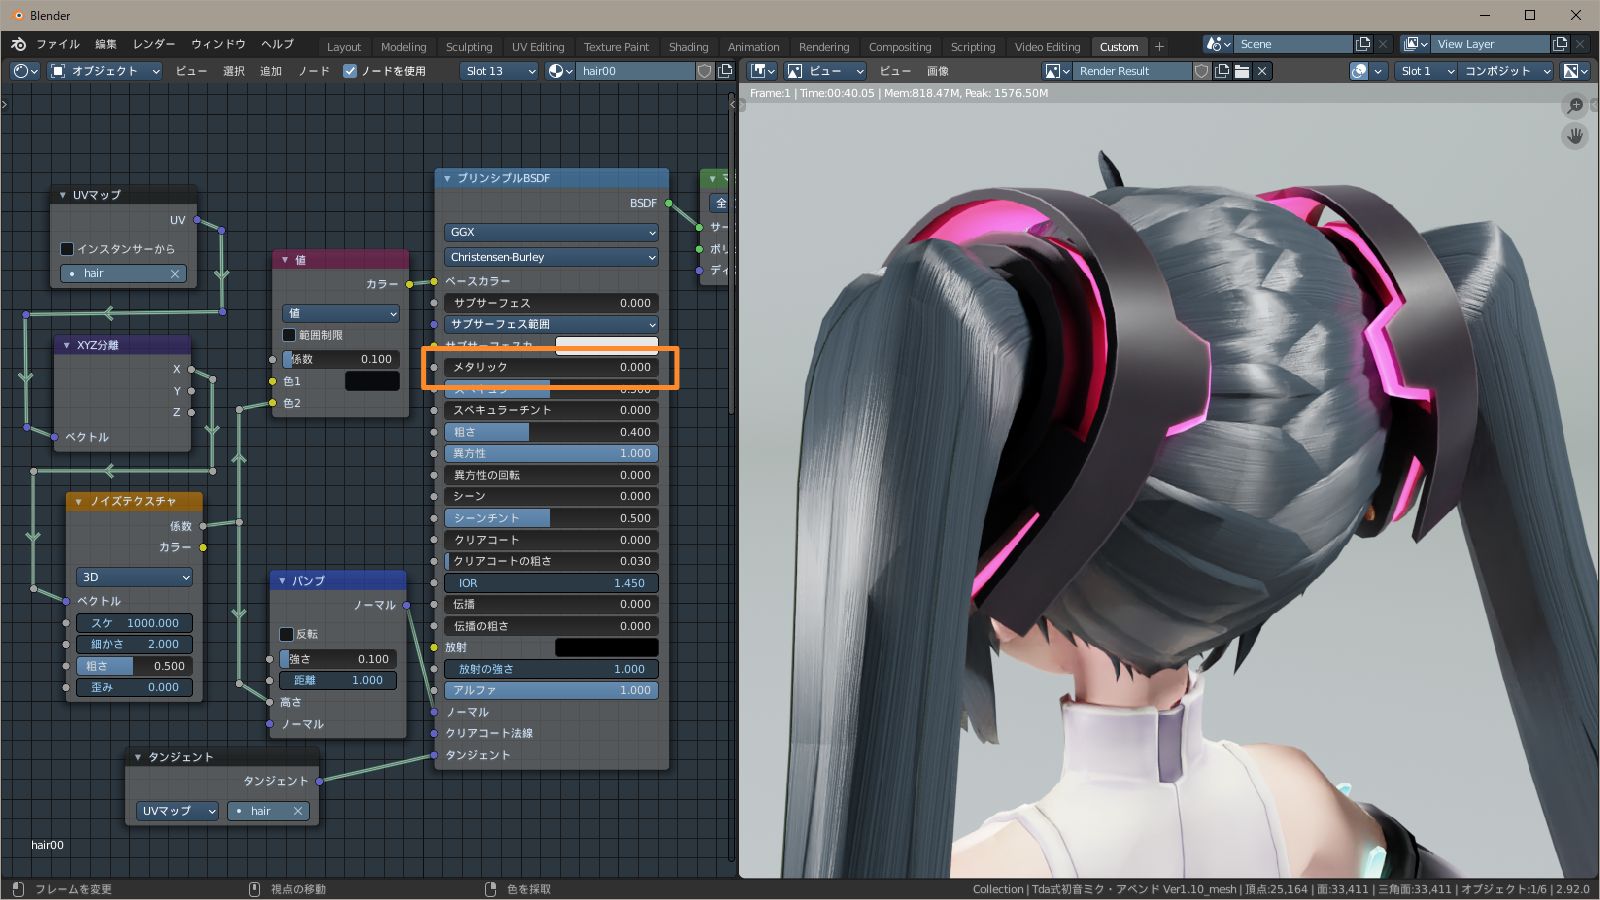Unlink Render Result with the X icon
The width and height of the screenshot is (1600, 900).
1262,71
